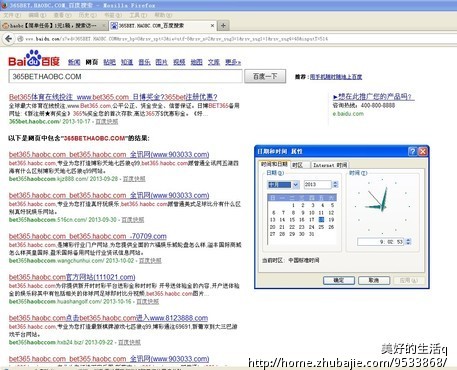
Task: Adjust the time spinner next to 9:02:53
Action: pyautogui.click(x=409, y=242)
